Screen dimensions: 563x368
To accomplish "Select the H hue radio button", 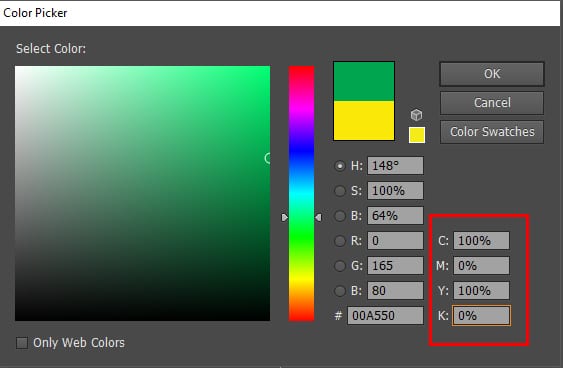I will tap(340, 166).
